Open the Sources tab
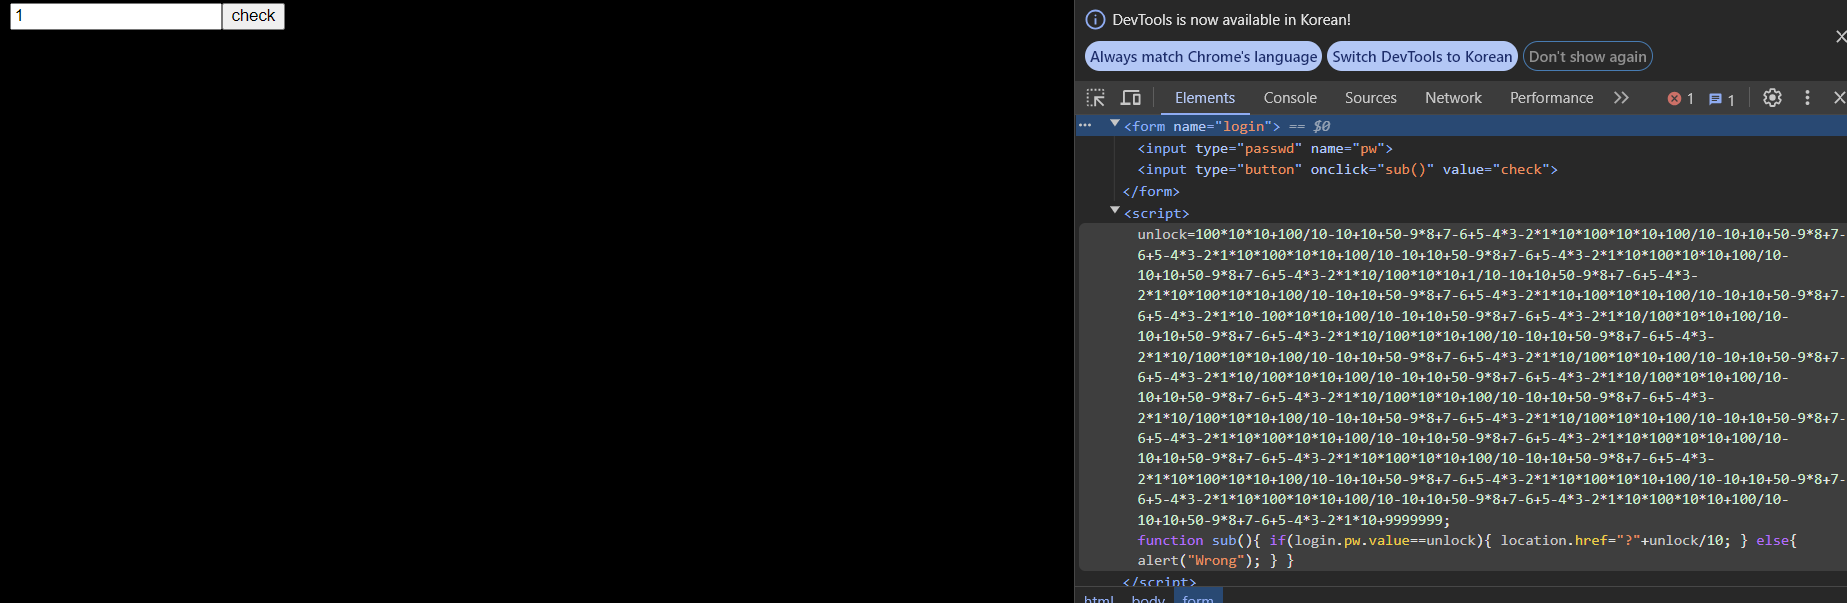1847x603 pixels. point(1371,98)
